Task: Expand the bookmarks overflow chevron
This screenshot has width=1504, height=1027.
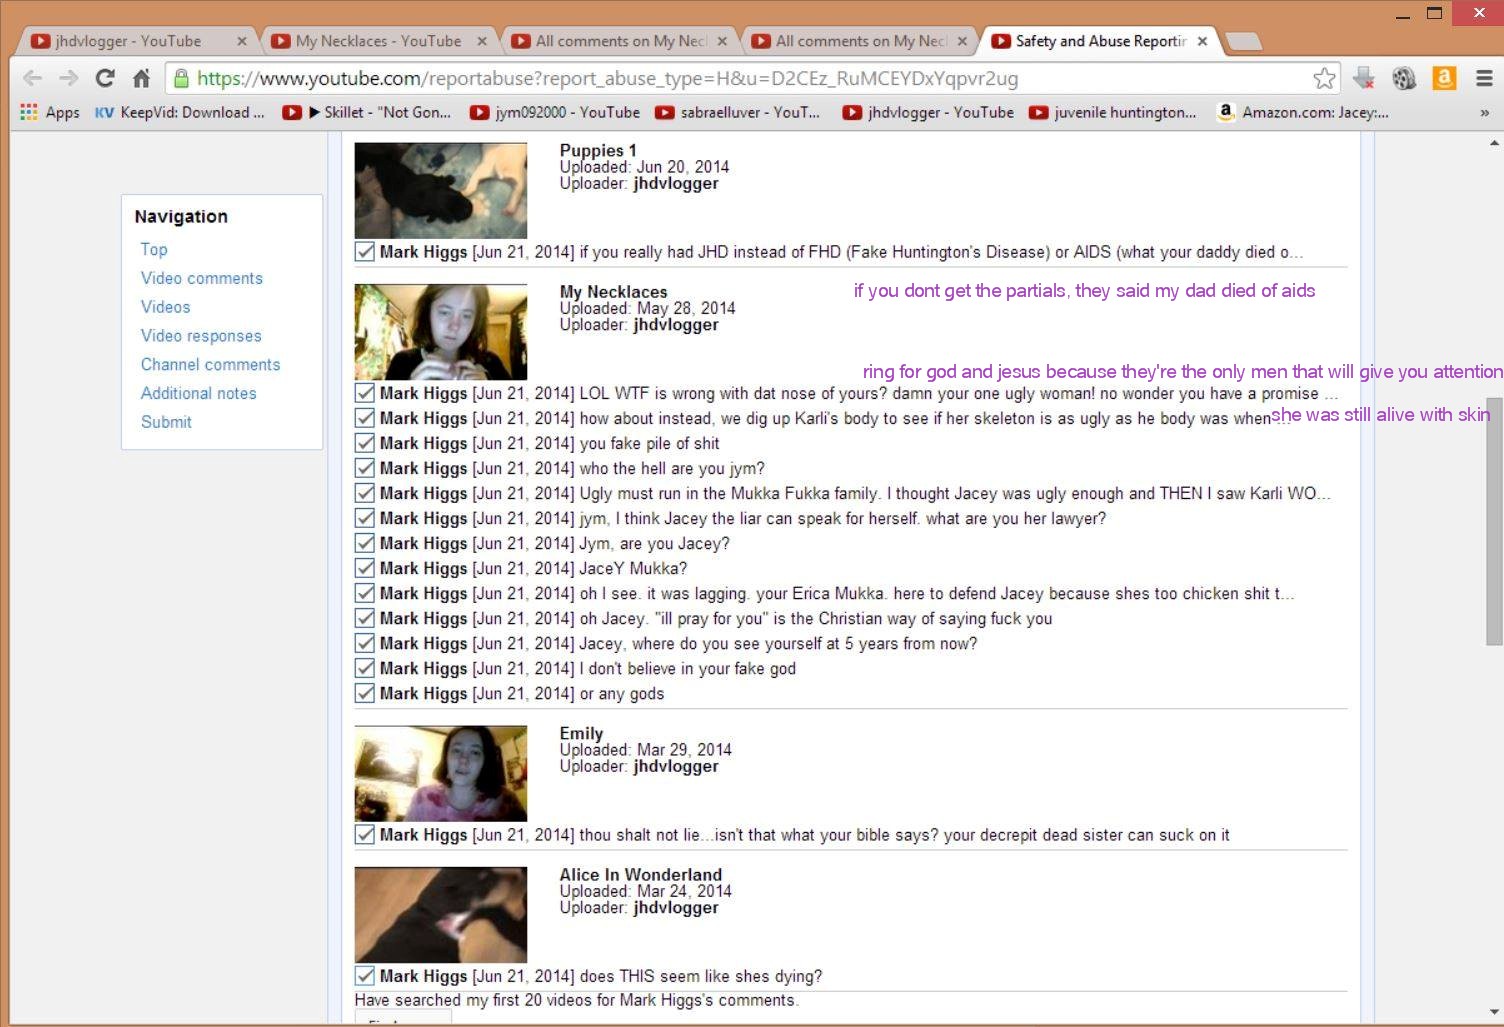Action: tap(1484, 112)
